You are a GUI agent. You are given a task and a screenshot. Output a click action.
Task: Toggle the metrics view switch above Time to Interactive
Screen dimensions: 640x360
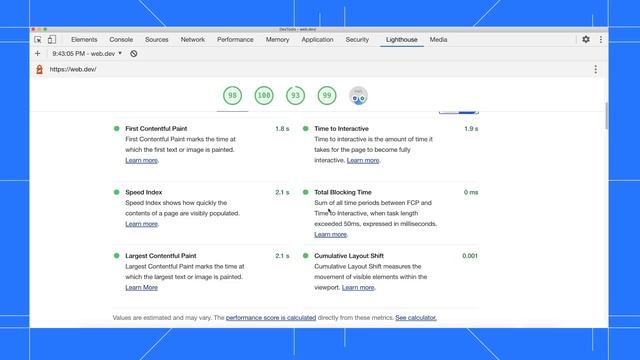pos(458,112)
